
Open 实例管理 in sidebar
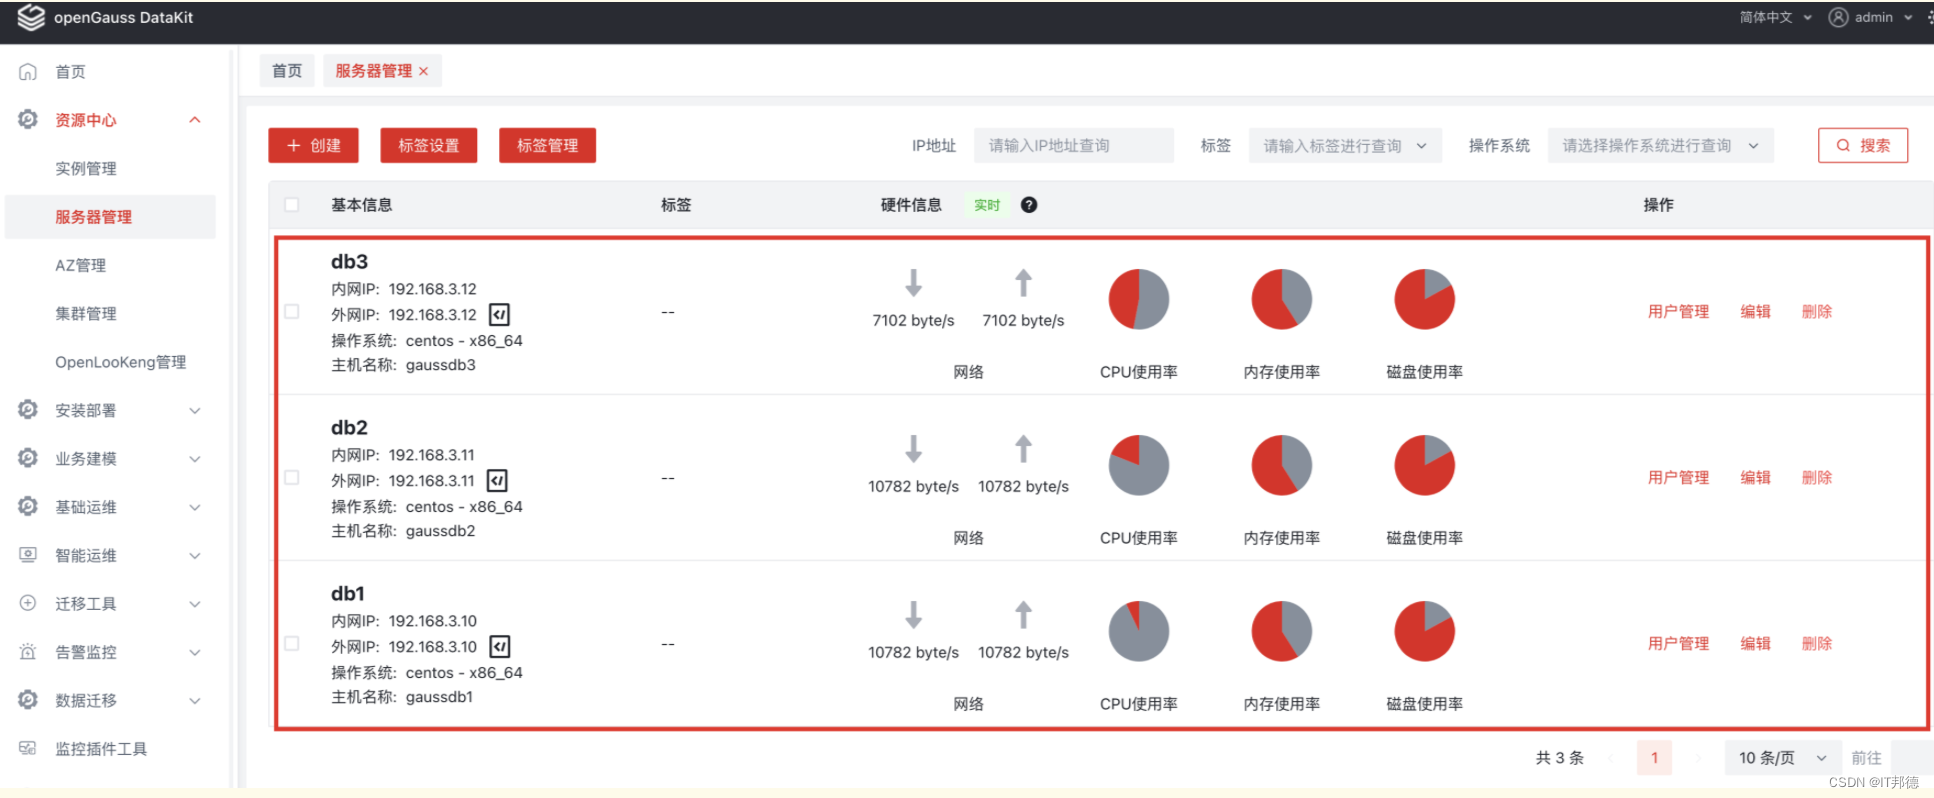pyautogui.click(x=86, y=169)
